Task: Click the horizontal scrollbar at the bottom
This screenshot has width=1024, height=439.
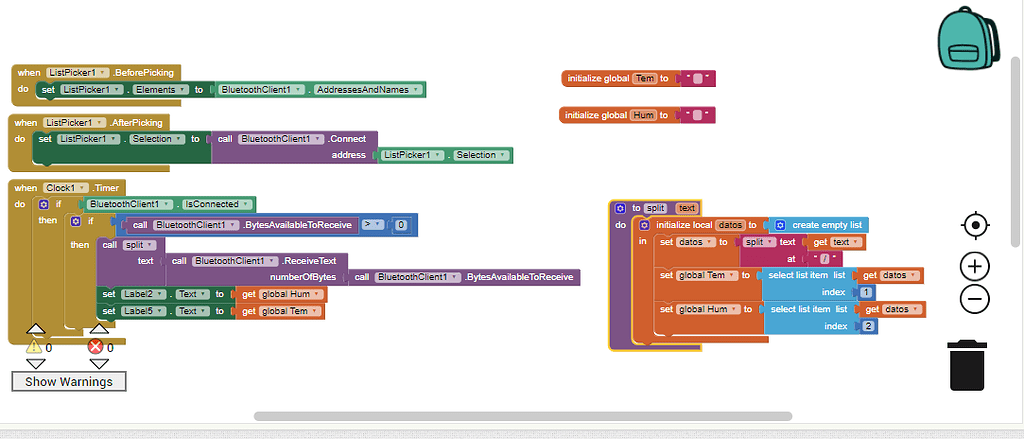Action: coord(522,416)
